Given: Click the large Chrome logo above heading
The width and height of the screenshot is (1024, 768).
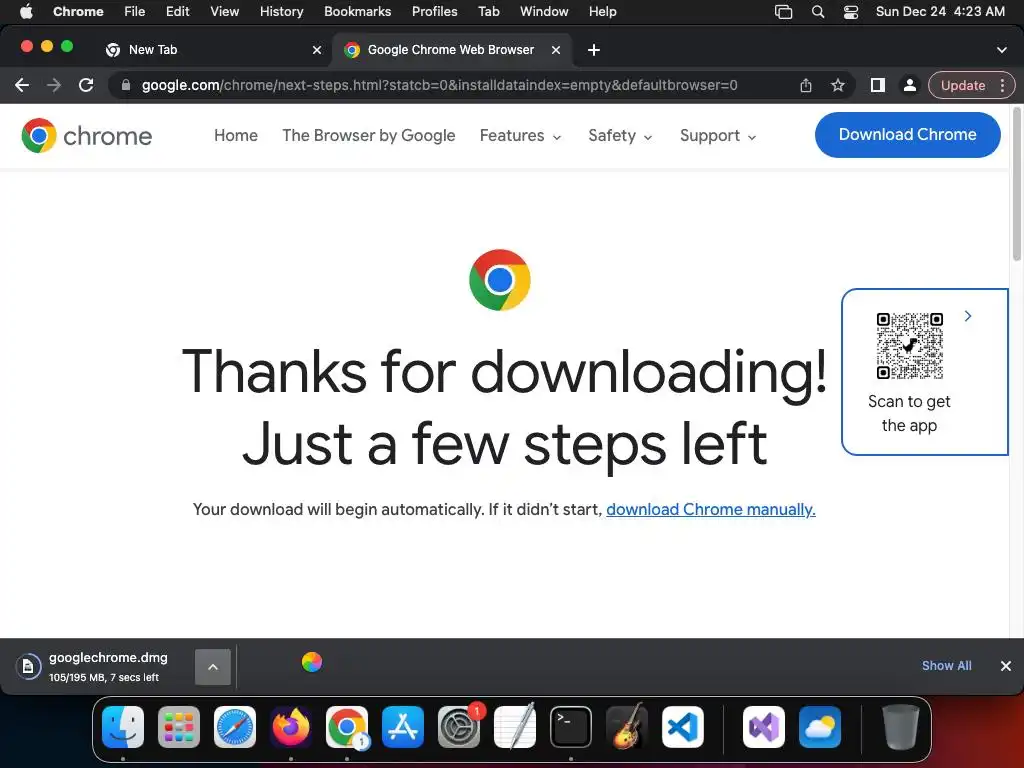Looking at the screenshot, I should (x=500, y=280).
